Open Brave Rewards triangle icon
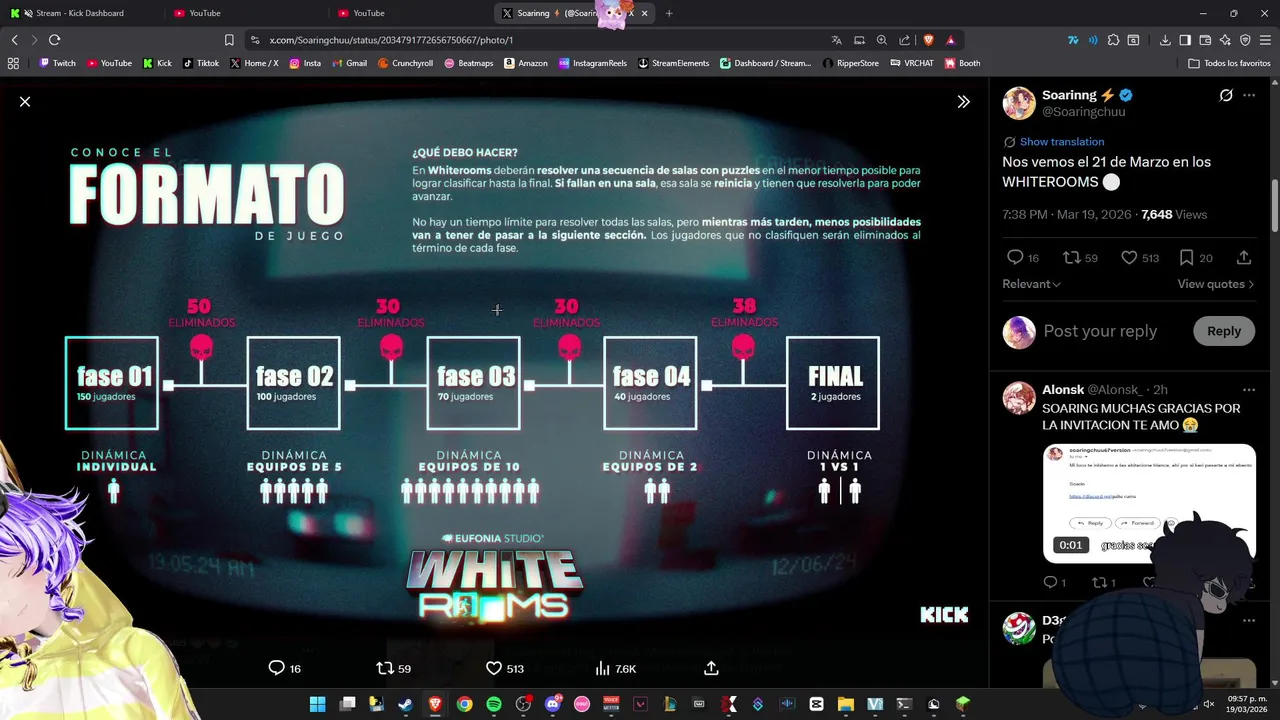 pos(950,40)
